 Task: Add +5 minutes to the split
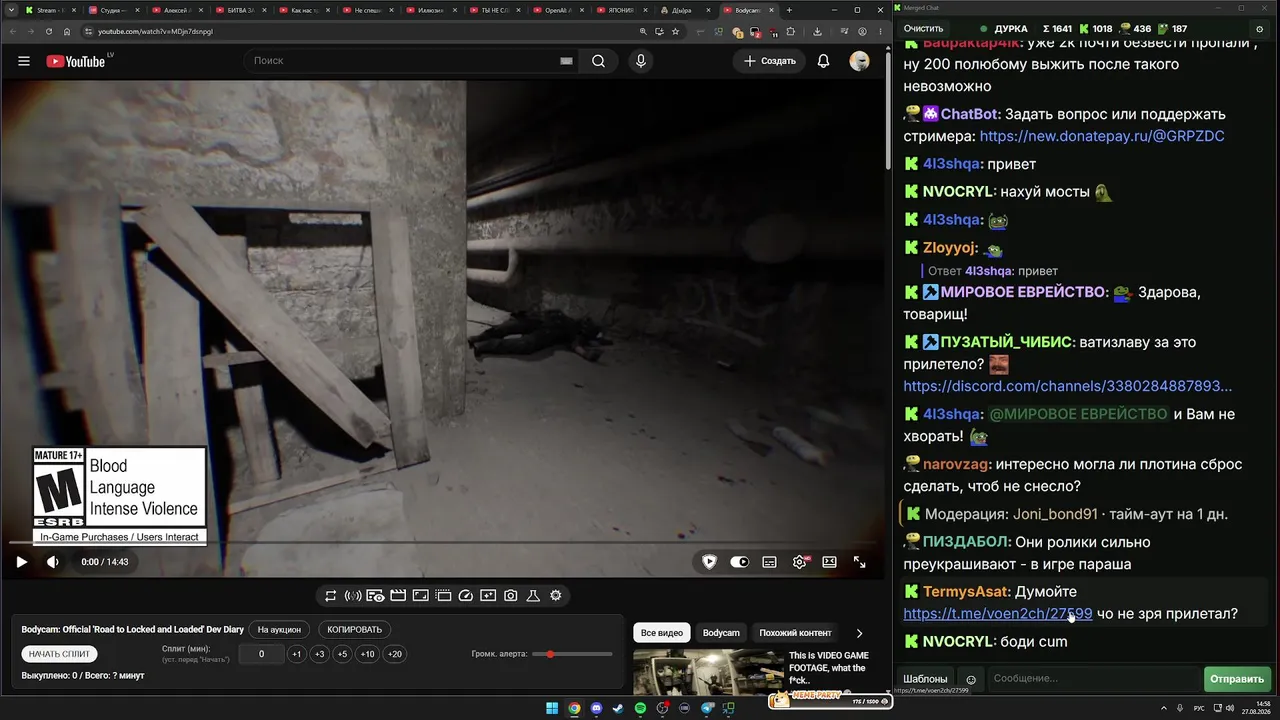tap(342, 654)
